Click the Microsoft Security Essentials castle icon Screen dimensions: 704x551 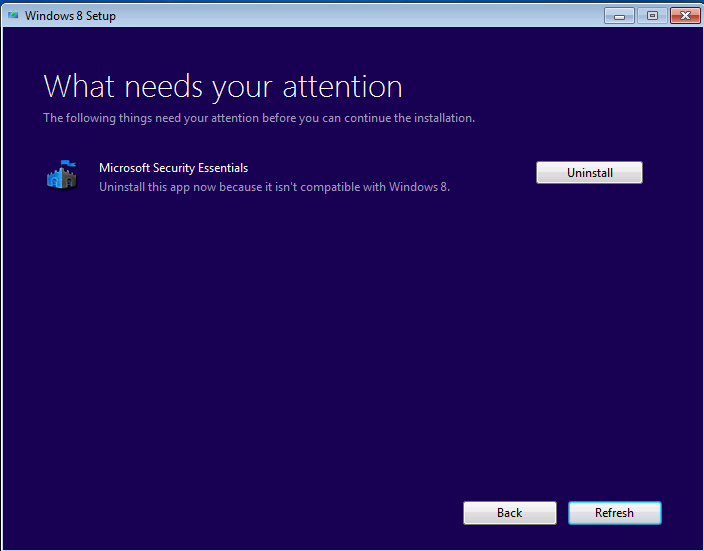pyautogui.click(x=62, y=176)
